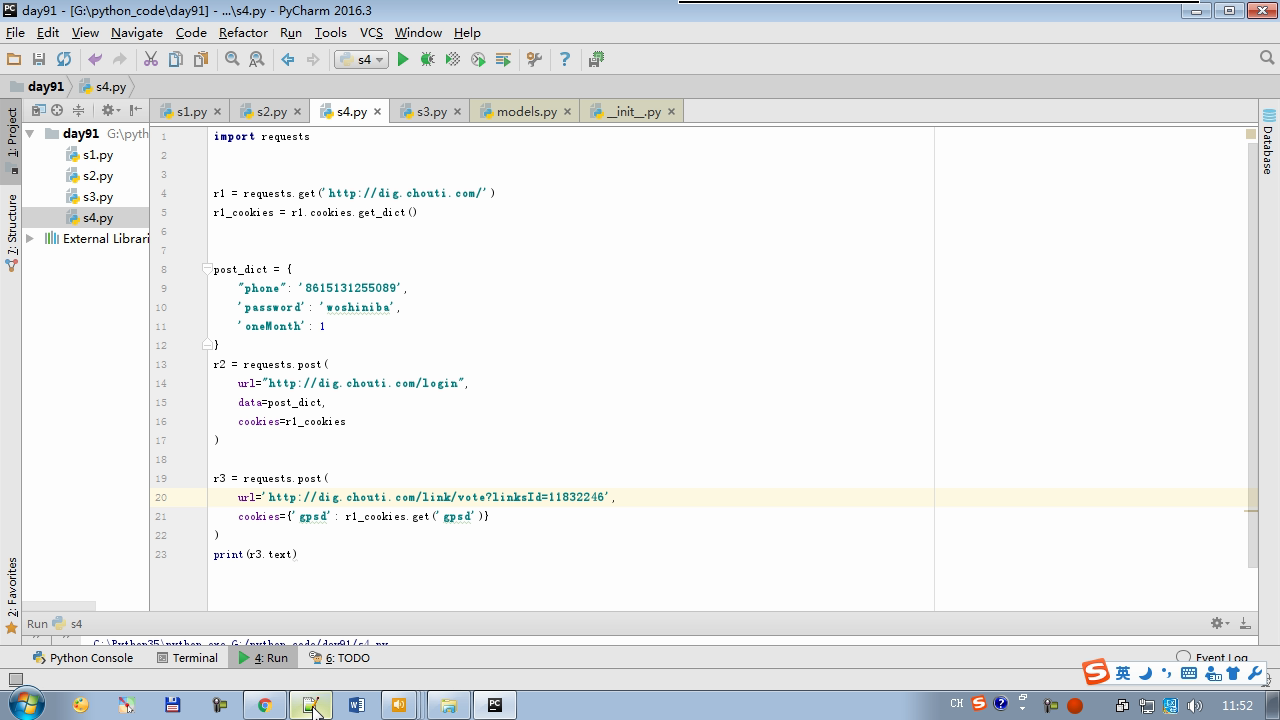The height and width of the screenshot is (720, 1280).
Task: Synchronize files using the refresh icon
Action: coord(64,60)
